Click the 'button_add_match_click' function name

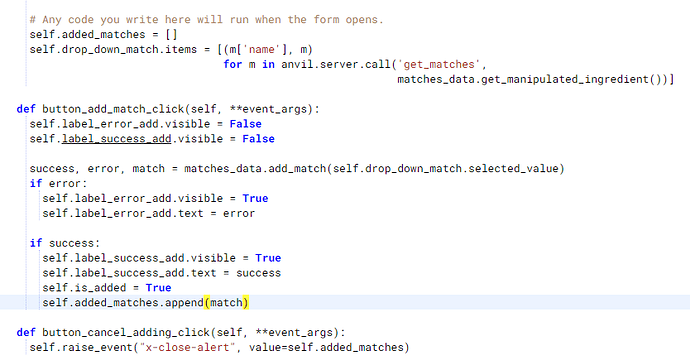[113, 109]
